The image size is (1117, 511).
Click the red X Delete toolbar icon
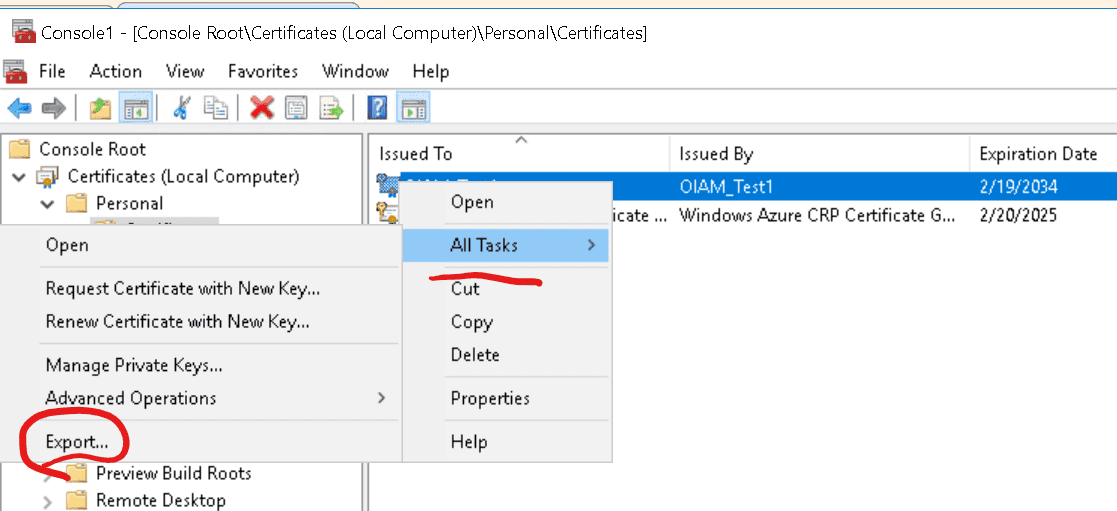(x=262, y=108)
